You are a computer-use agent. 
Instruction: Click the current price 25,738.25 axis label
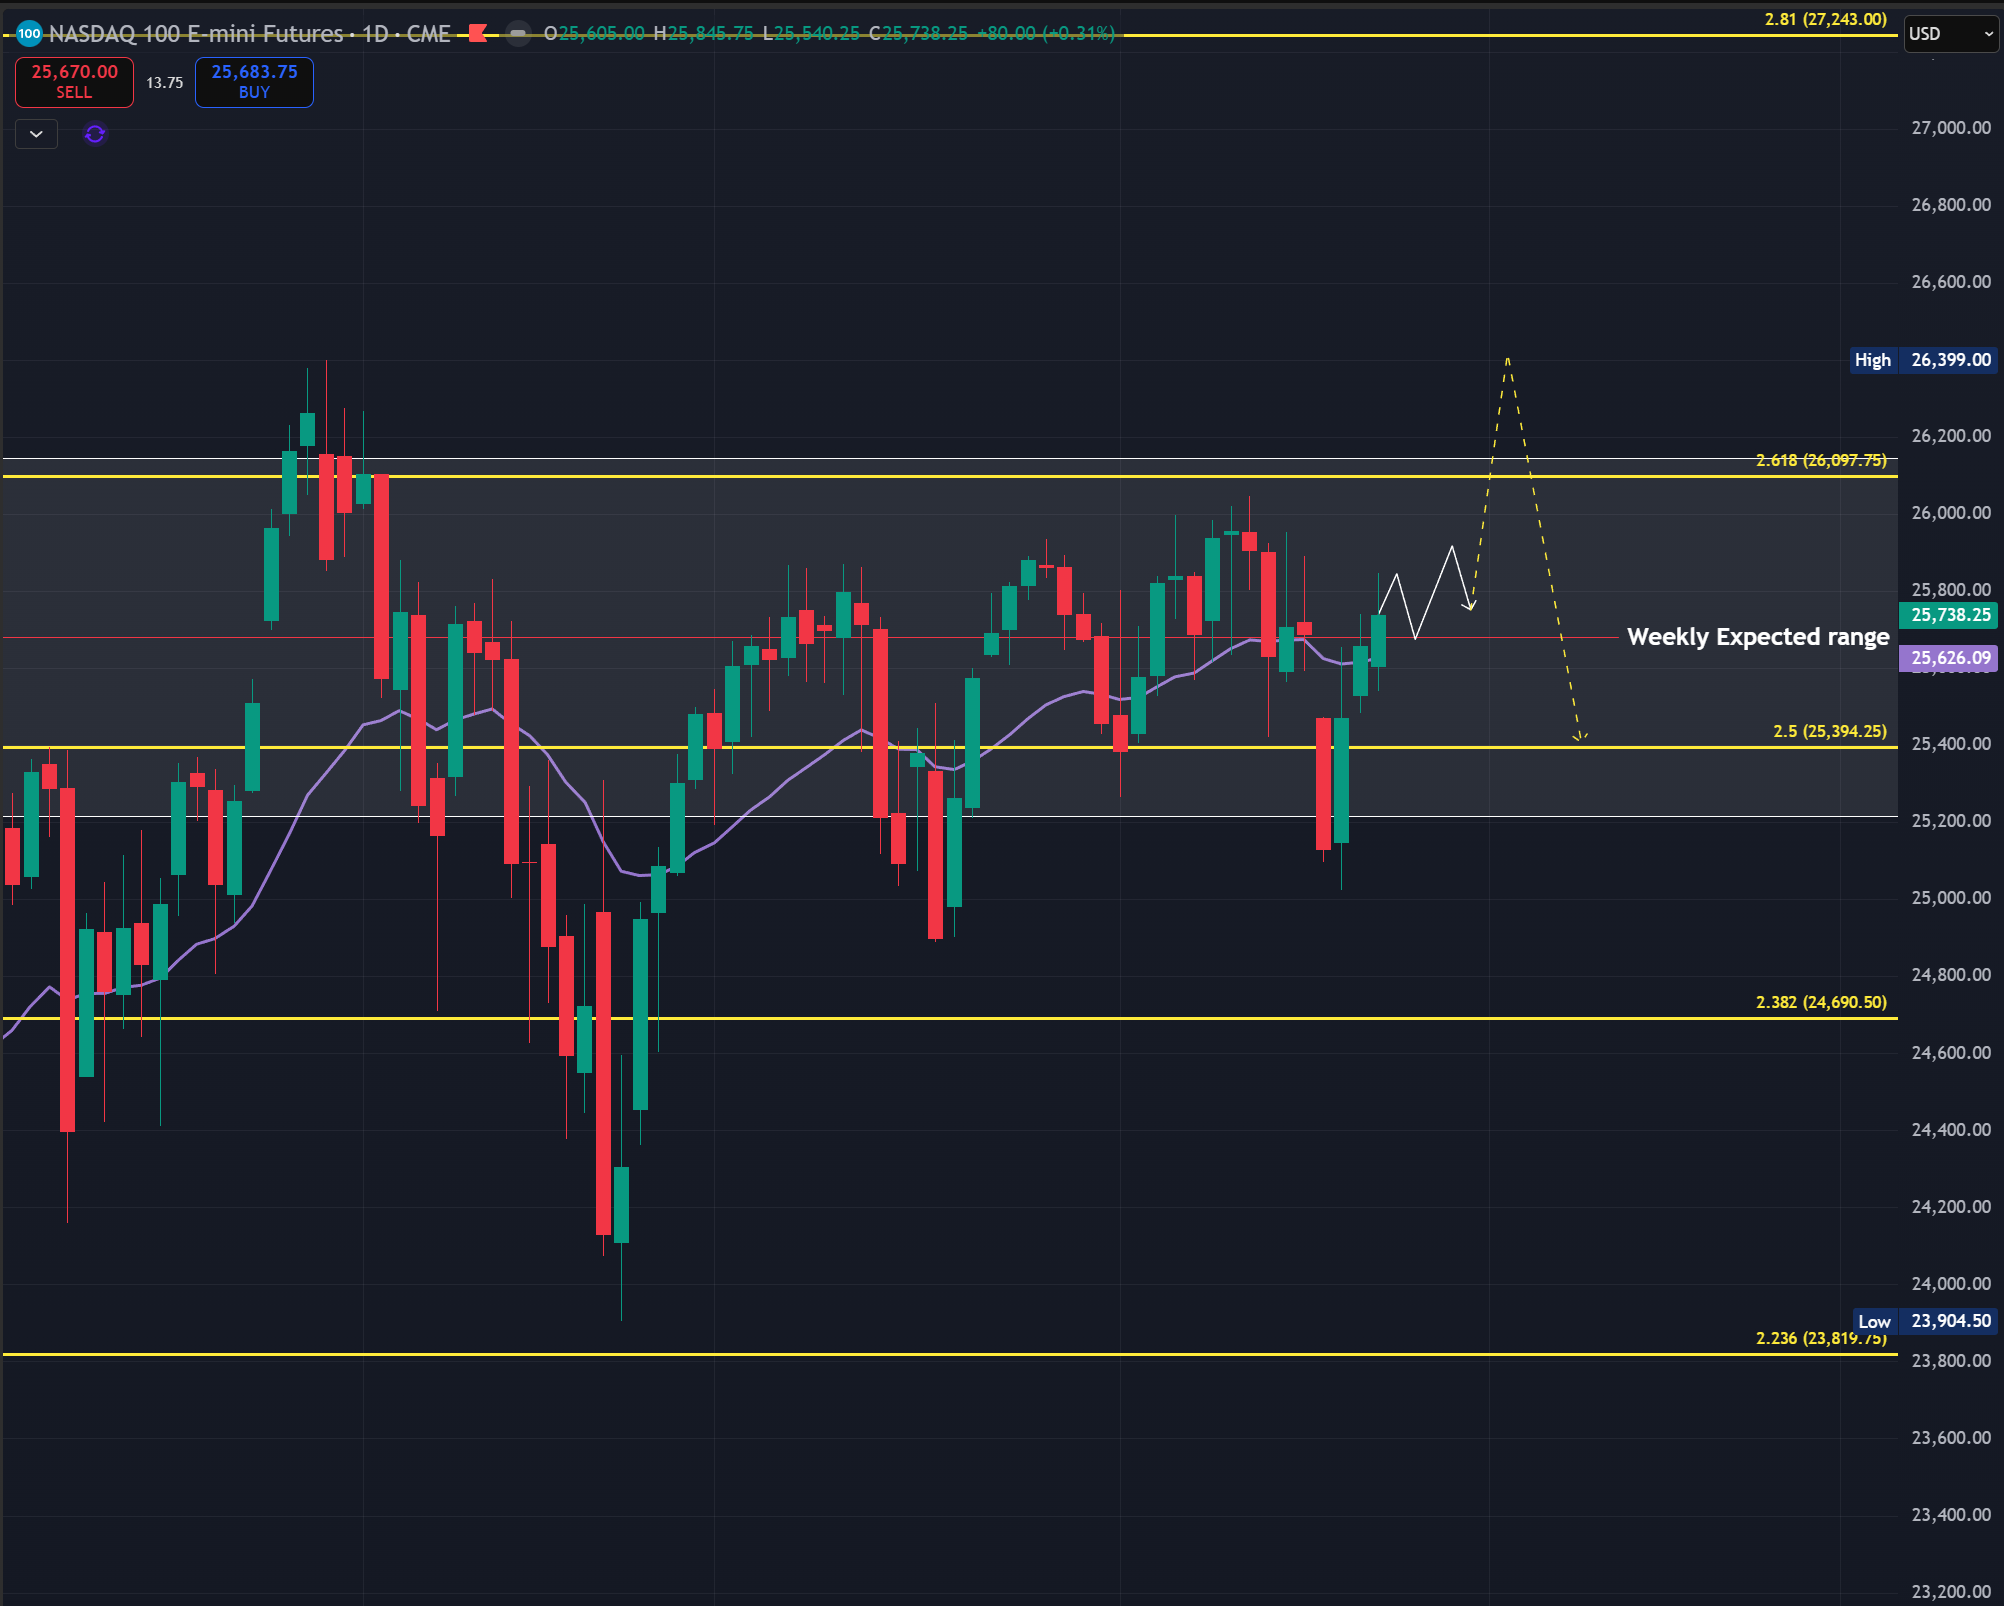point(1949,615)
